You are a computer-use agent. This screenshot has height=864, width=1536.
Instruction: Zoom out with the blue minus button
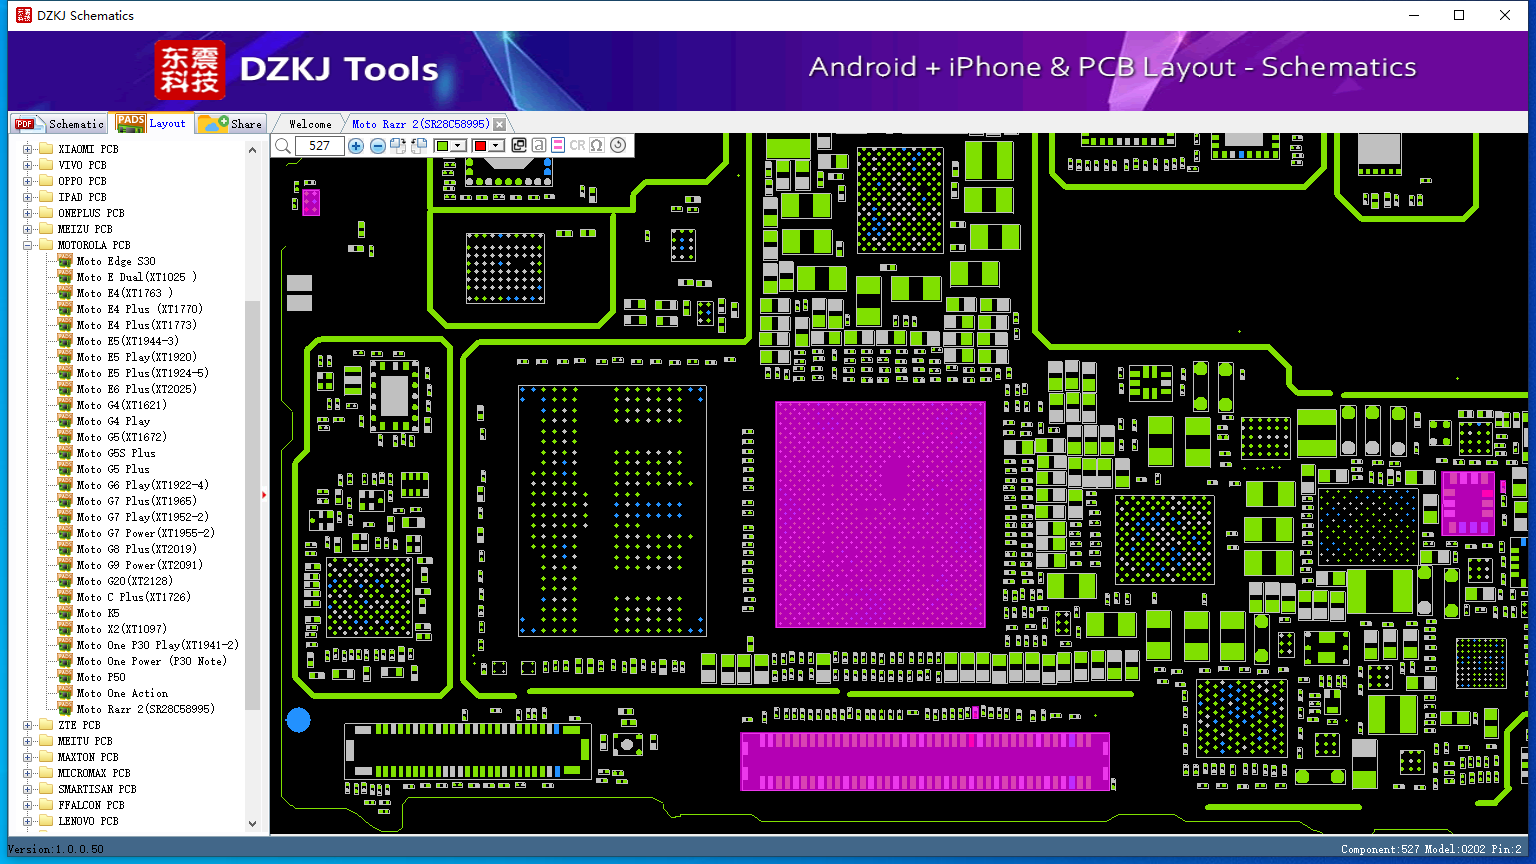[378, 146]
